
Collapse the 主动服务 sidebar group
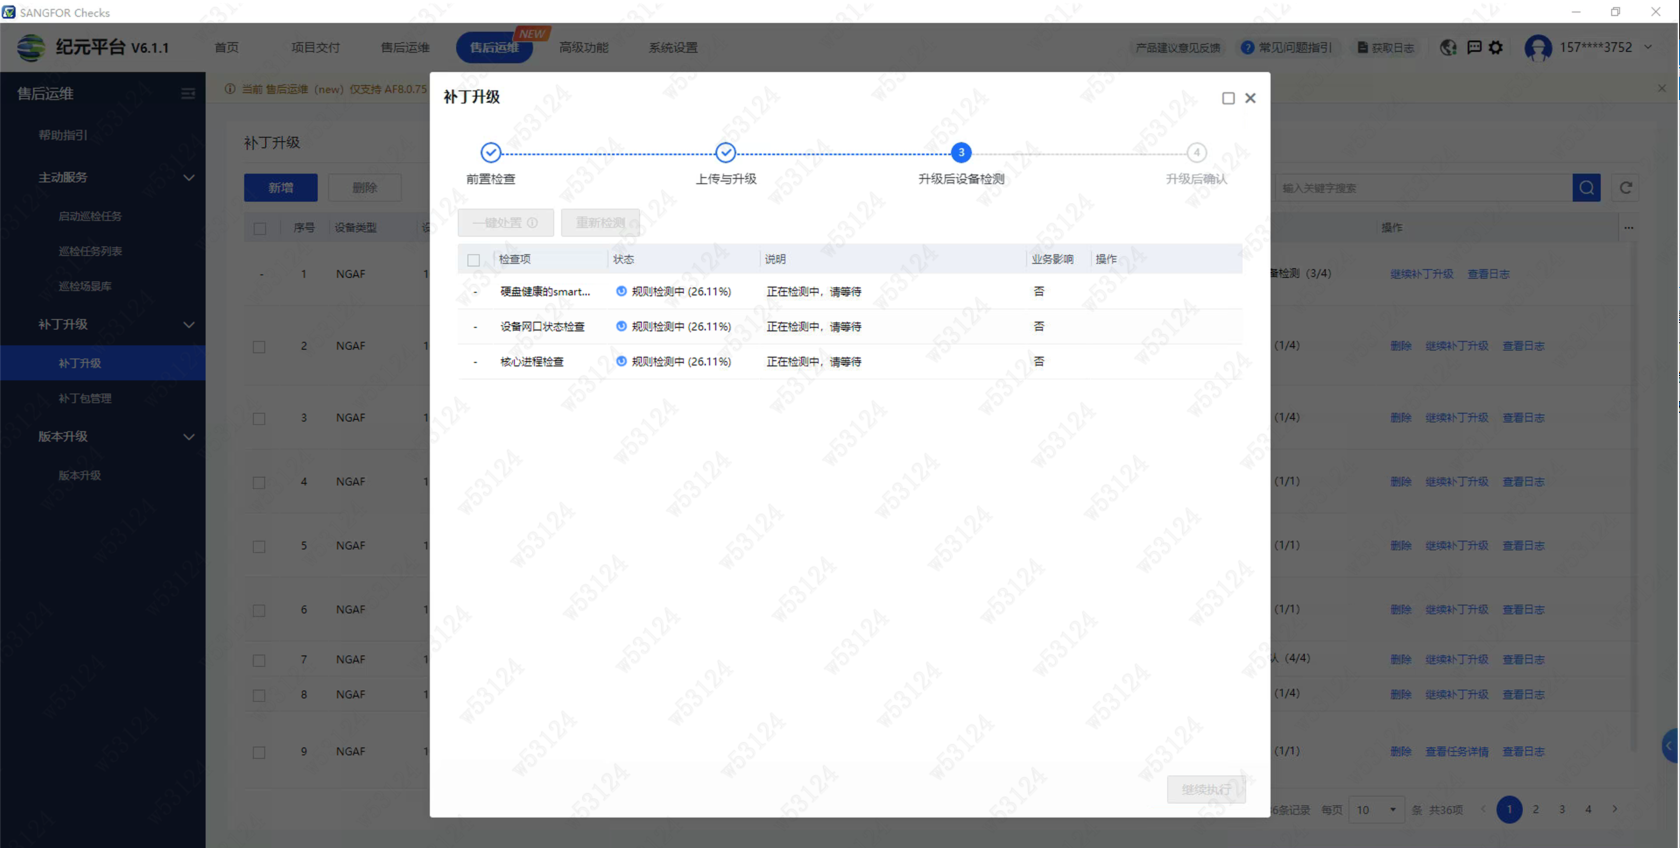pyautogui.click(x=188, y=178)
